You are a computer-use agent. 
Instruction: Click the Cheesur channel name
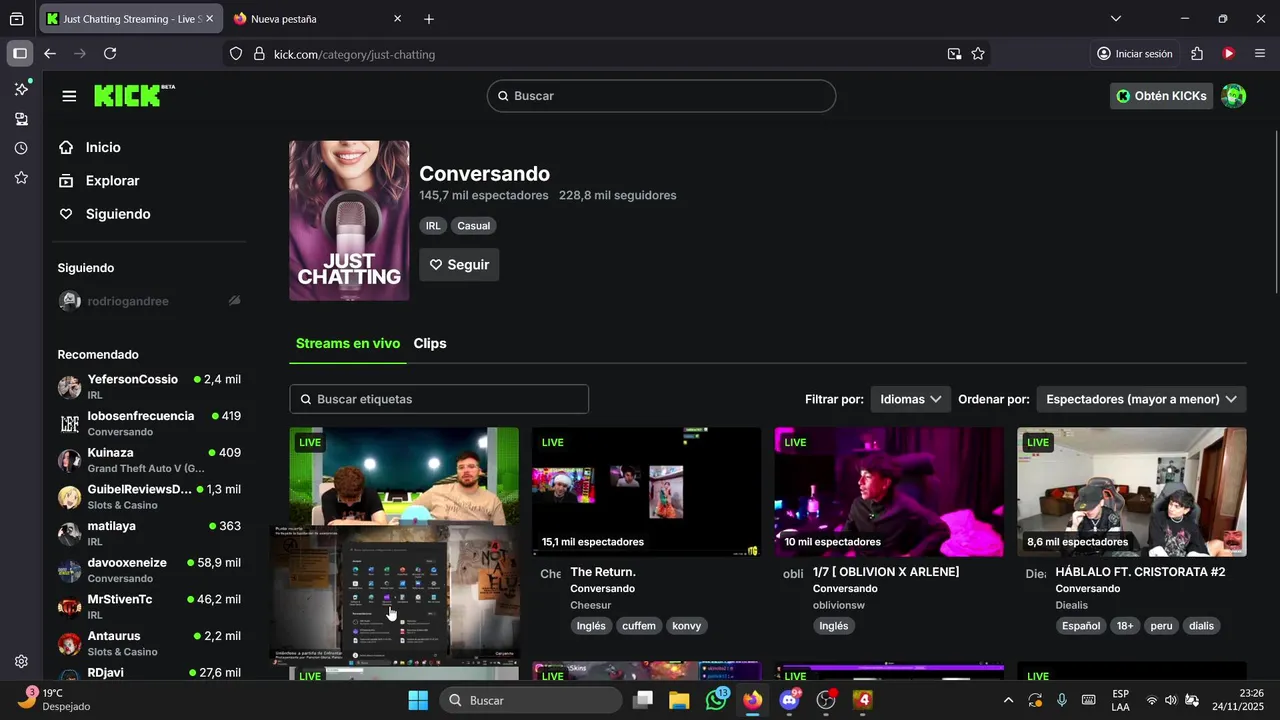(591, 605)
